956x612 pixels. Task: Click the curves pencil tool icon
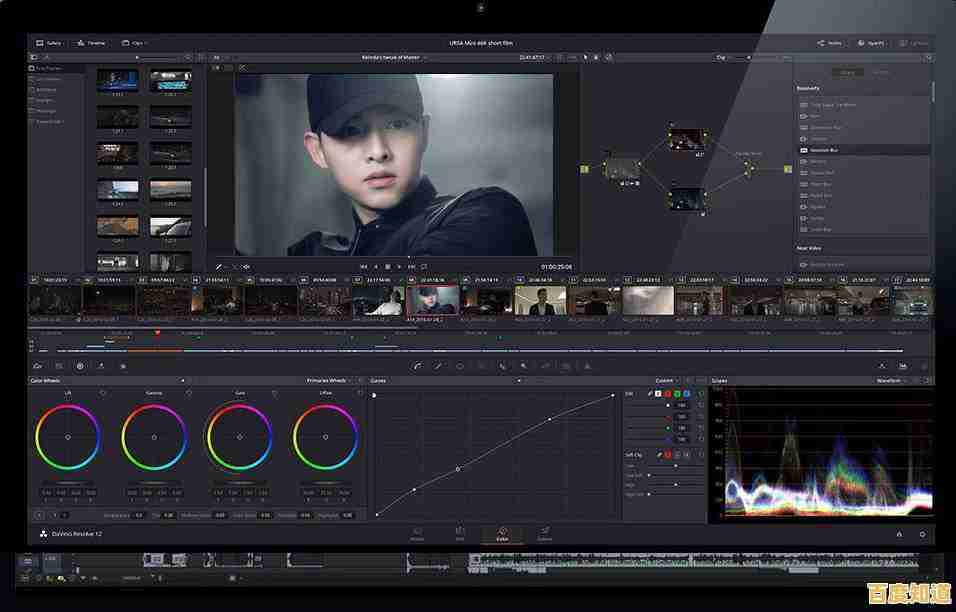pos(649,394)
